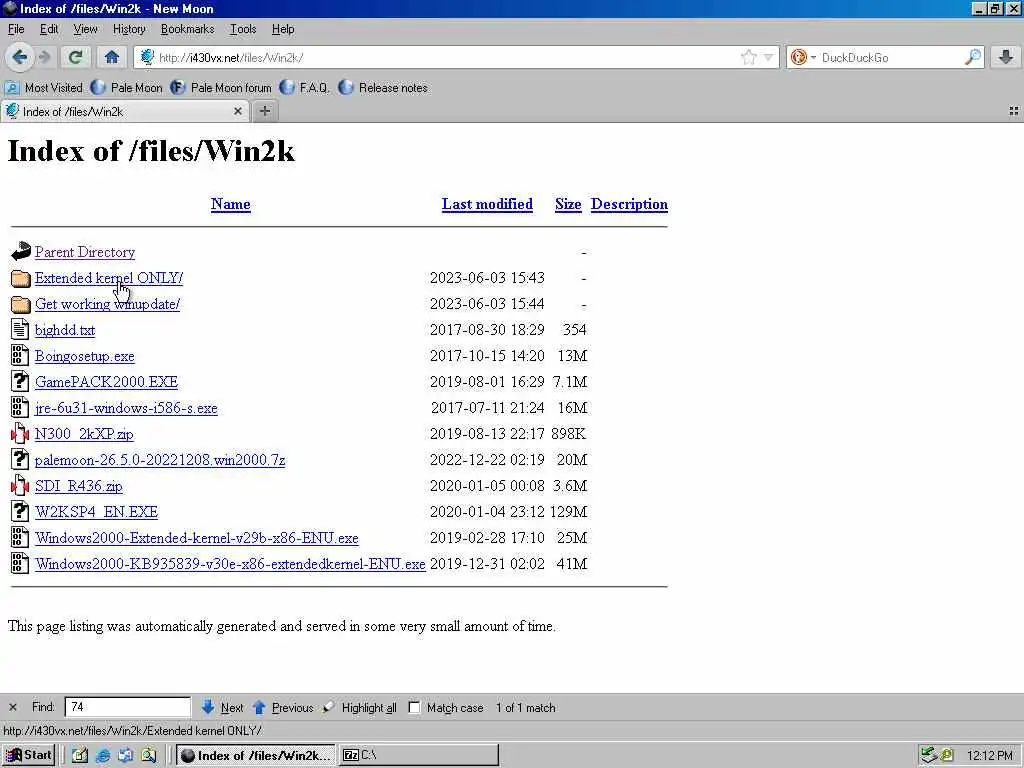Viewport: 1024px width, 768px height.
Task: Open the Bookmarks menu
Action: click(187, 29)
